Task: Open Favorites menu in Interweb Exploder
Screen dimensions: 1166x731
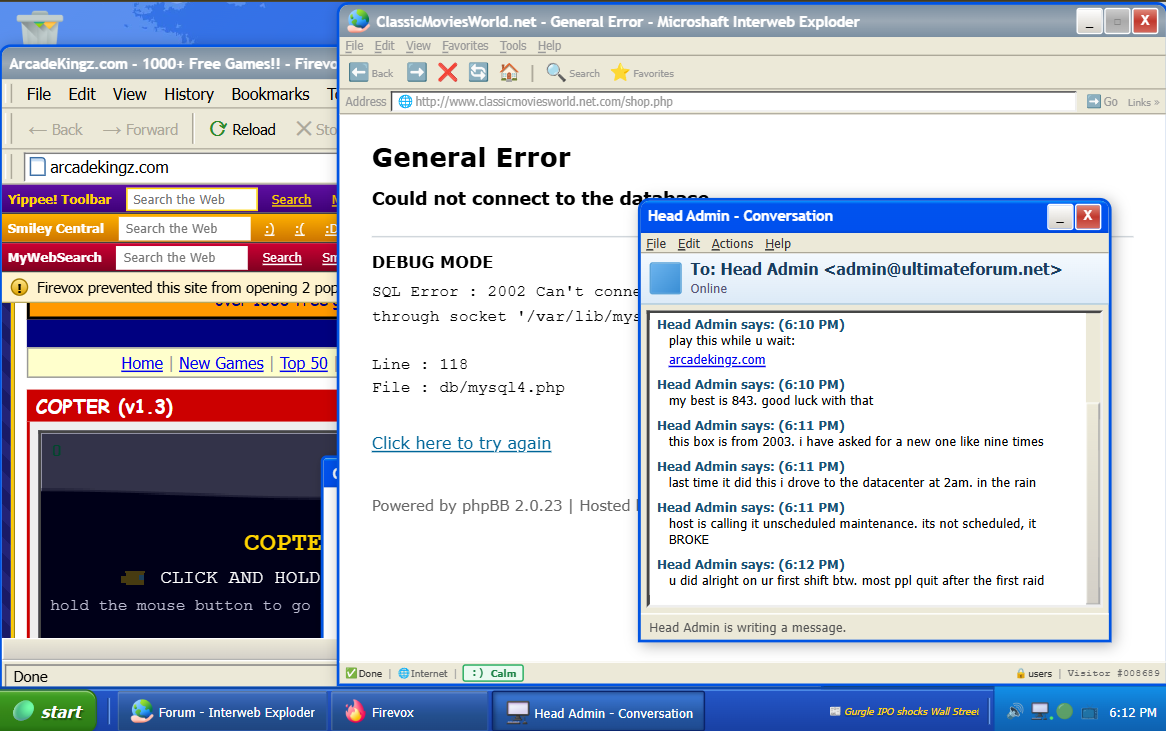Action: tap(465, 45)
